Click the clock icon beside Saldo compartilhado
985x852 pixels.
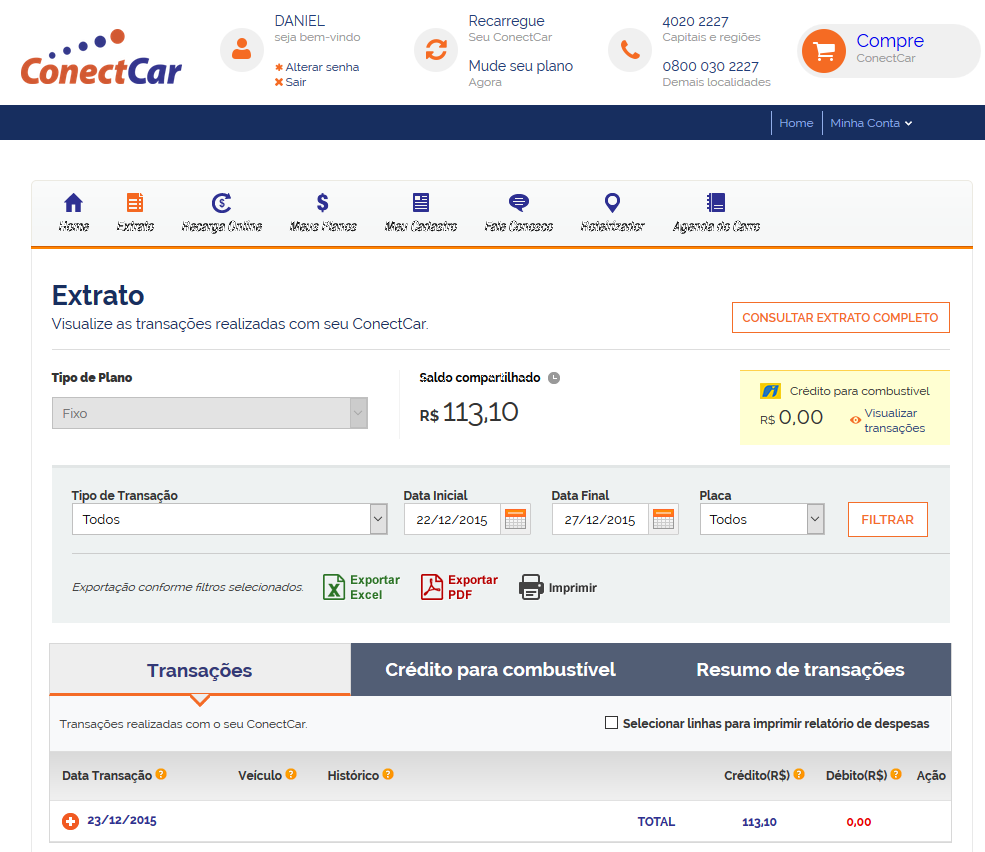pos(553,378)
